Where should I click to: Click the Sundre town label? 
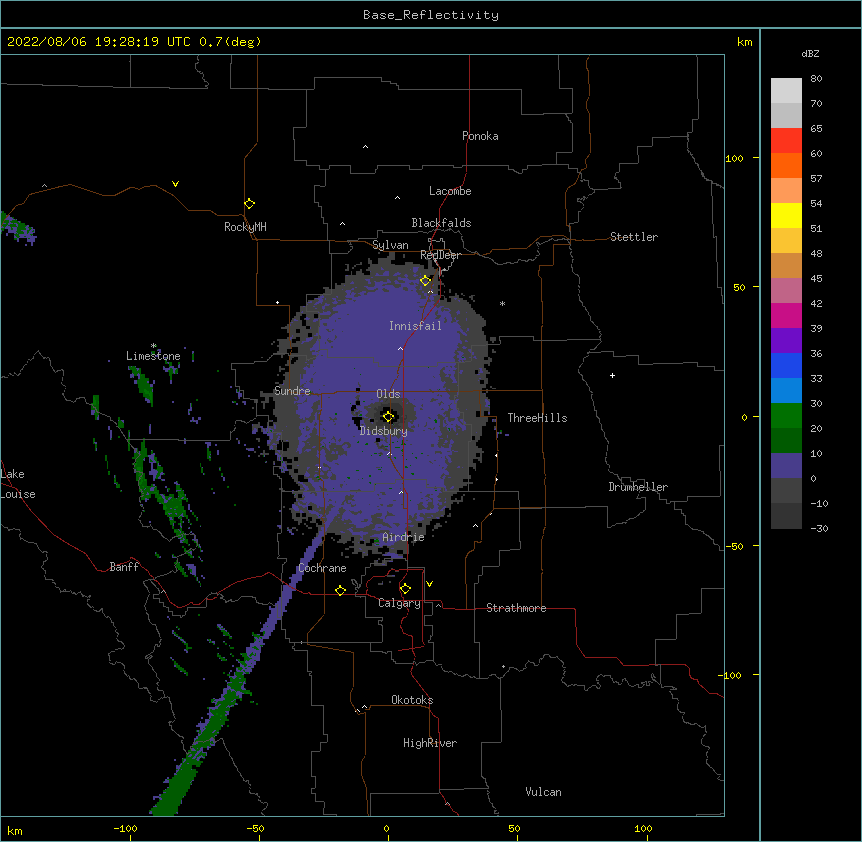click(x=292, y=391)
